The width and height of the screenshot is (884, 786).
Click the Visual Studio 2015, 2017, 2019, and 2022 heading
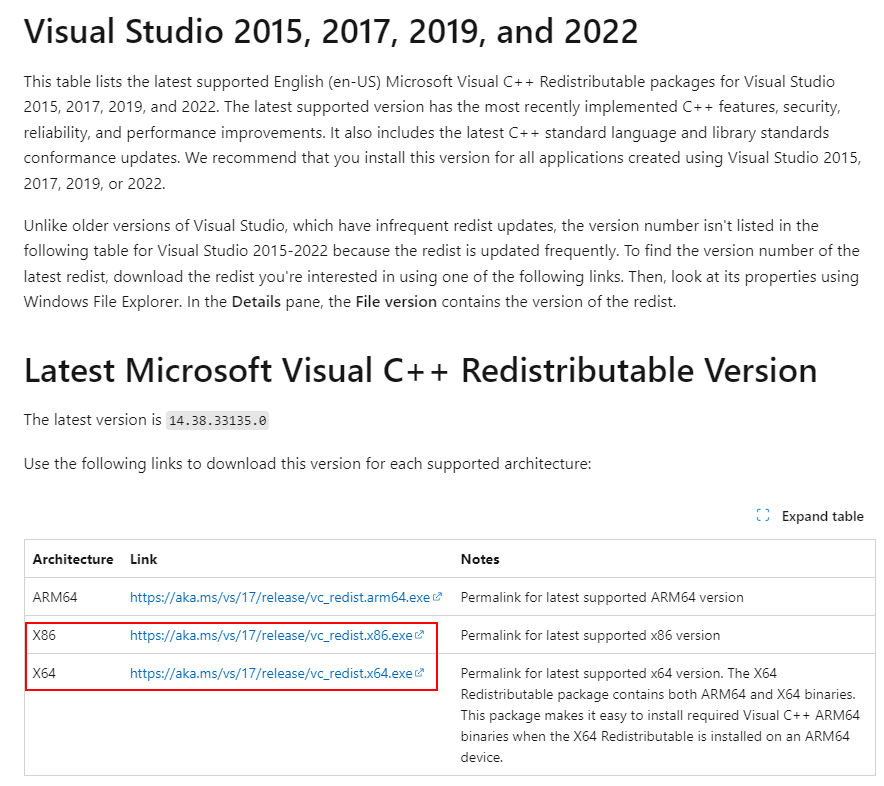tap(331, 31)
